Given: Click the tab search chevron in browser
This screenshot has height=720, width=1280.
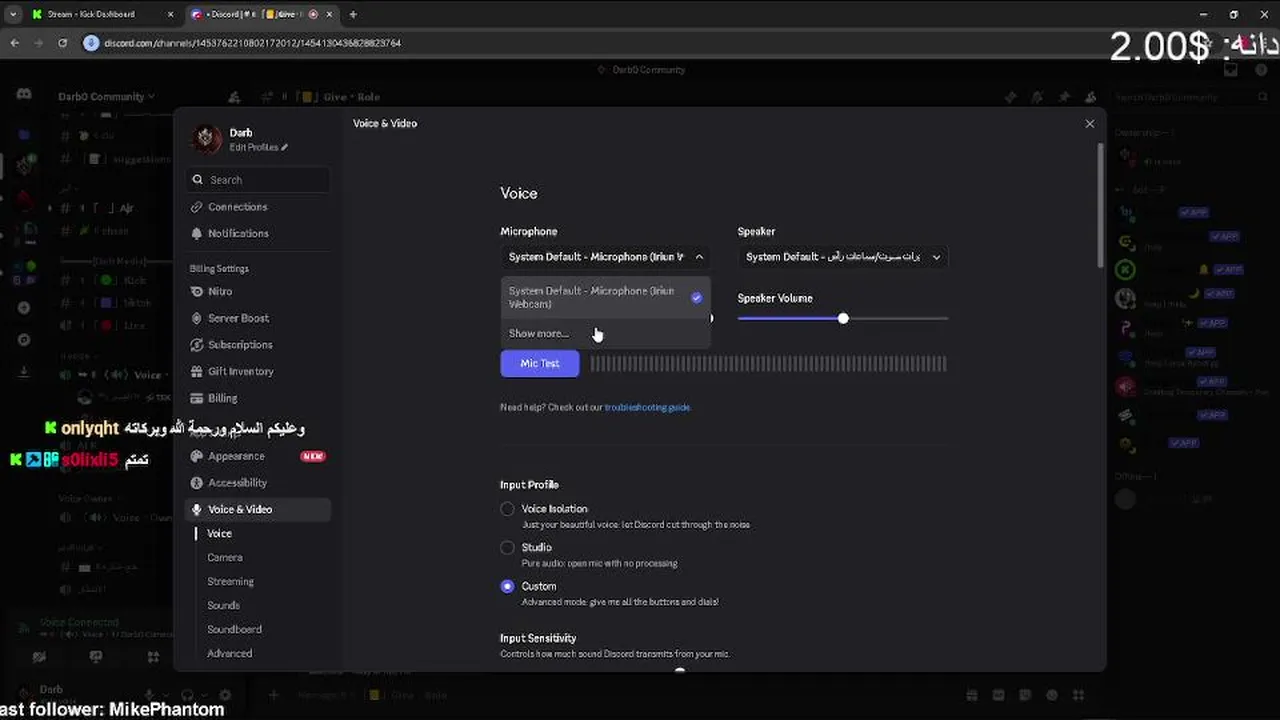Looking at the screenshot, I should pos(15,14).
